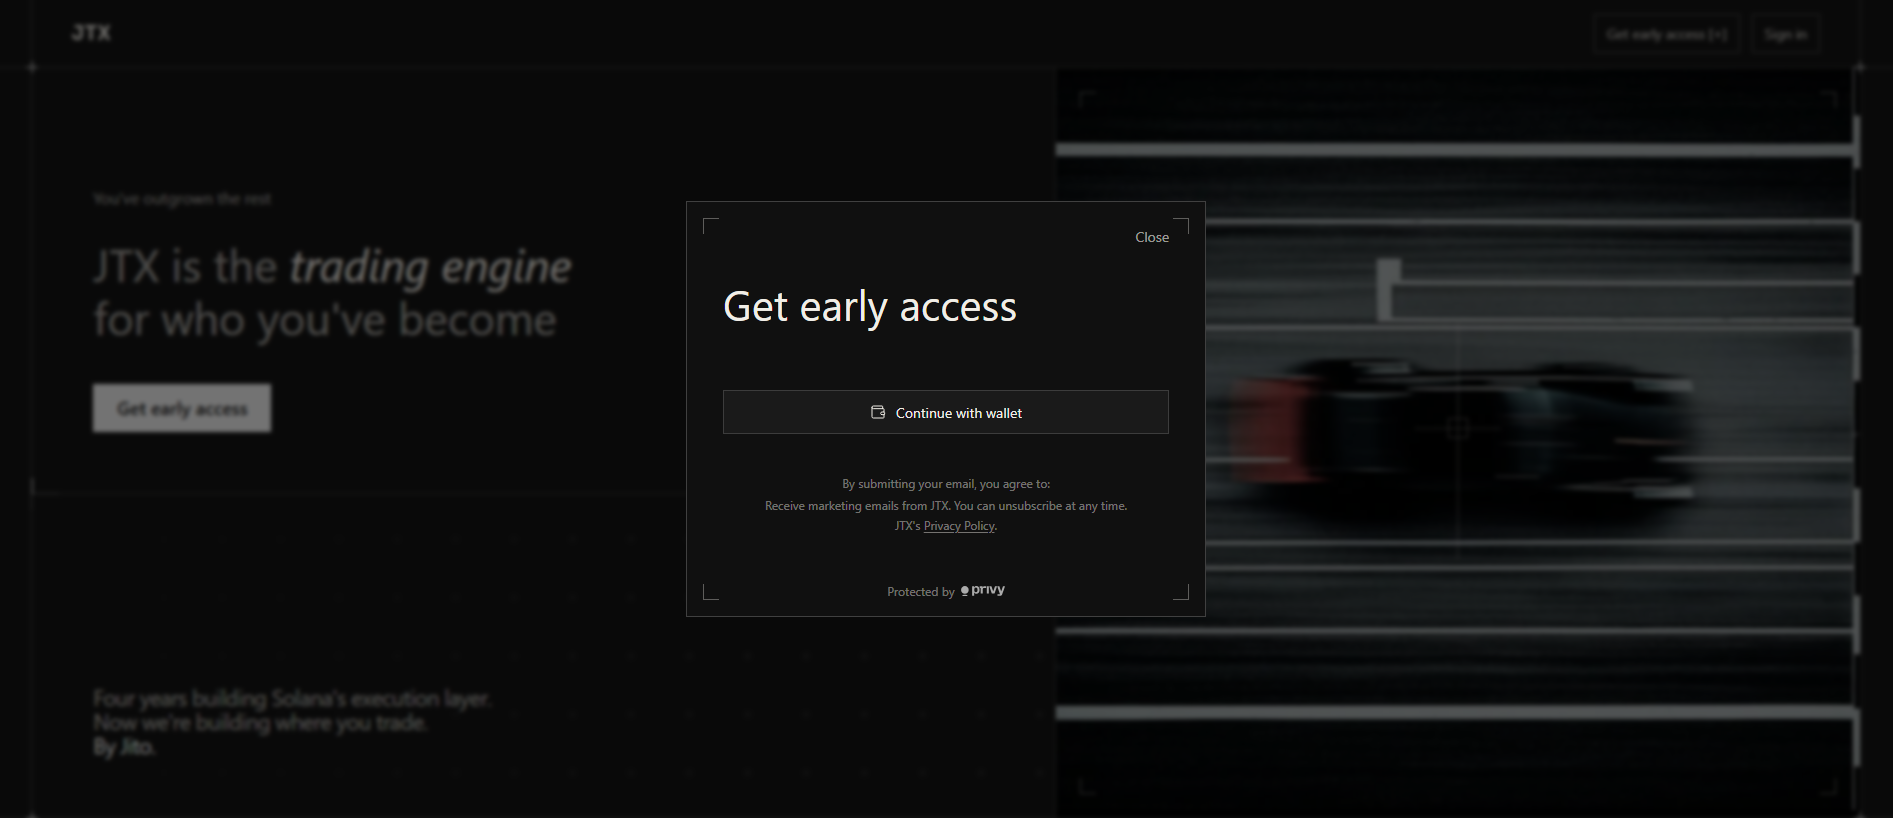Click the text "By submitting your email, you agree to:"
Image resolution: width=1893 pixels, height=818 pixels.
(x=946, y=484)
